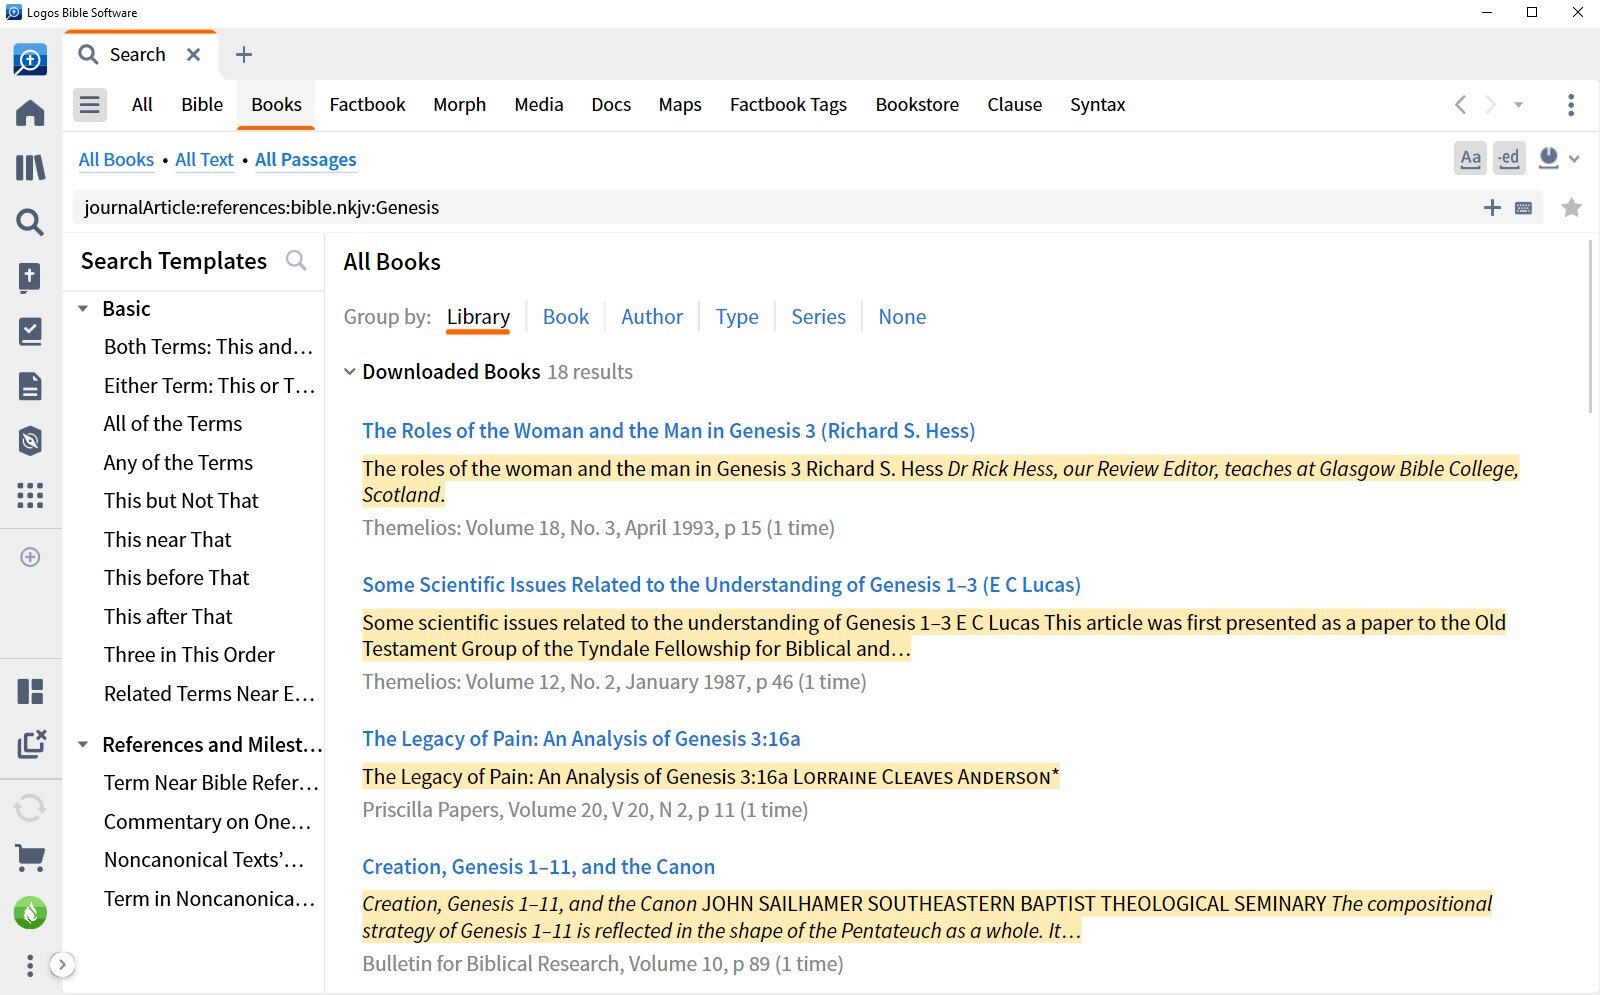Open the Search magnifier in sidebar
The image size is (1600, 995).
(30, 222)
